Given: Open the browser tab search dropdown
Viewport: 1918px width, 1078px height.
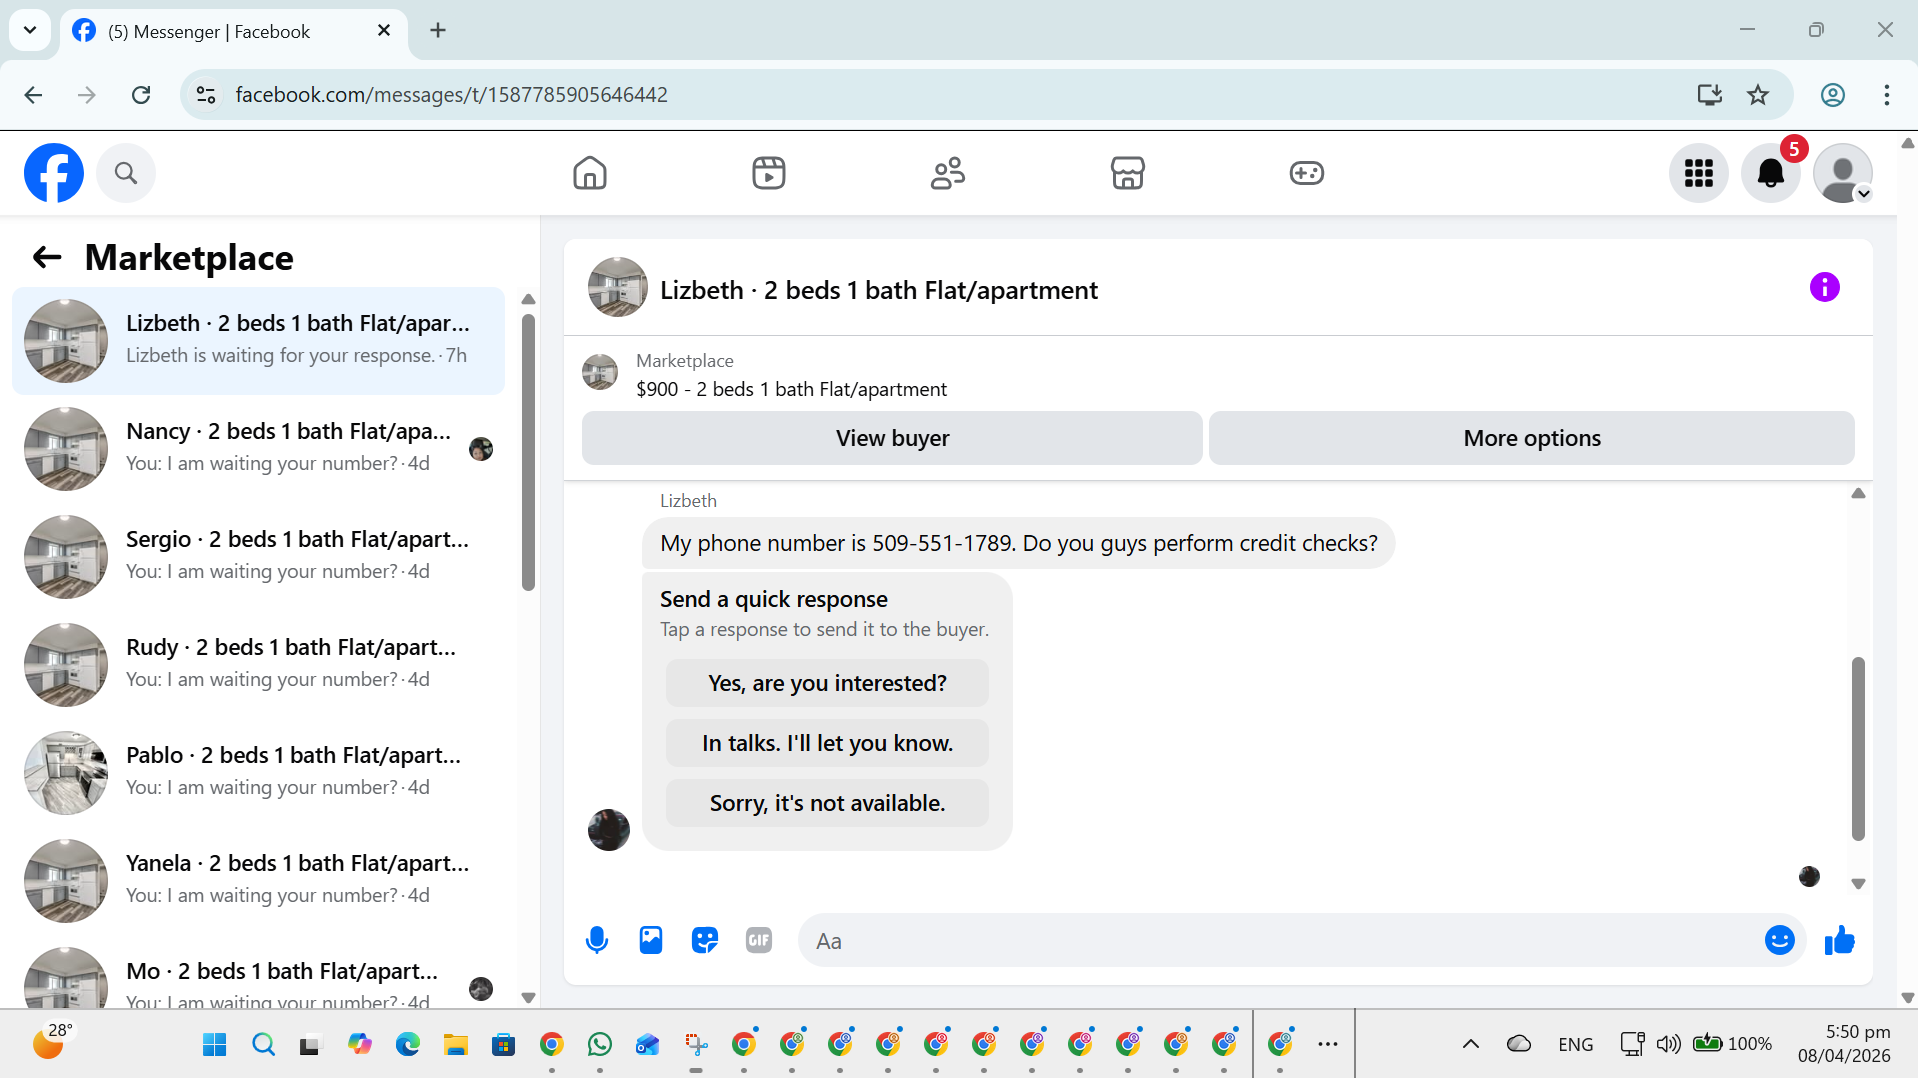Looking at the screenshot, I should click(x=30, y=30).
